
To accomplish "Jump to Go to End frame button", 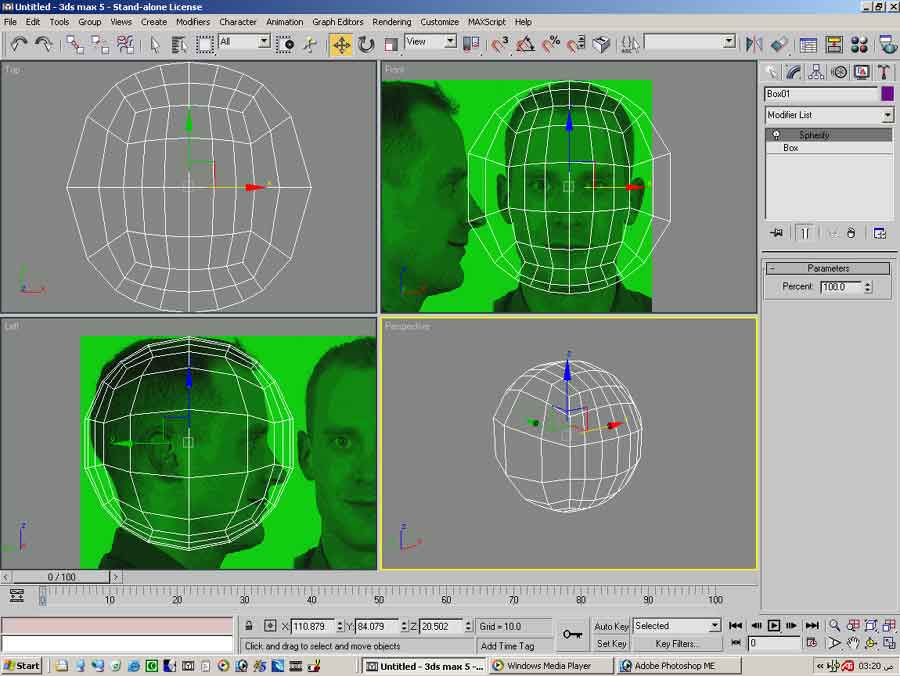I will coord(812,626).
